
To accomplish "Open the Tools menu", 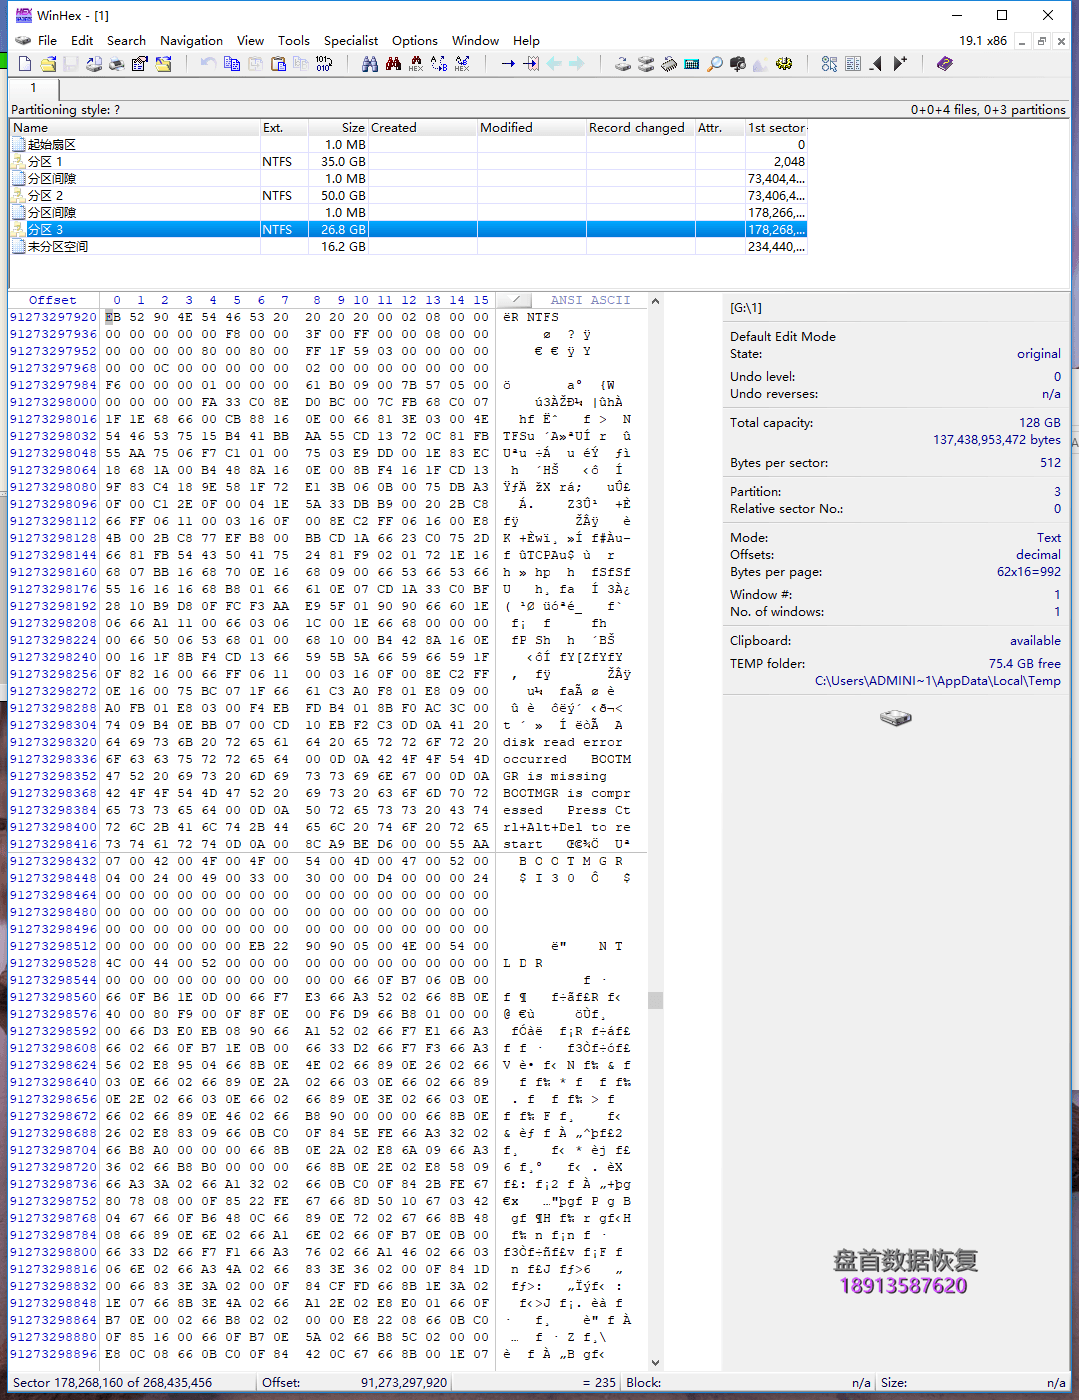I will tap(294, 41).
